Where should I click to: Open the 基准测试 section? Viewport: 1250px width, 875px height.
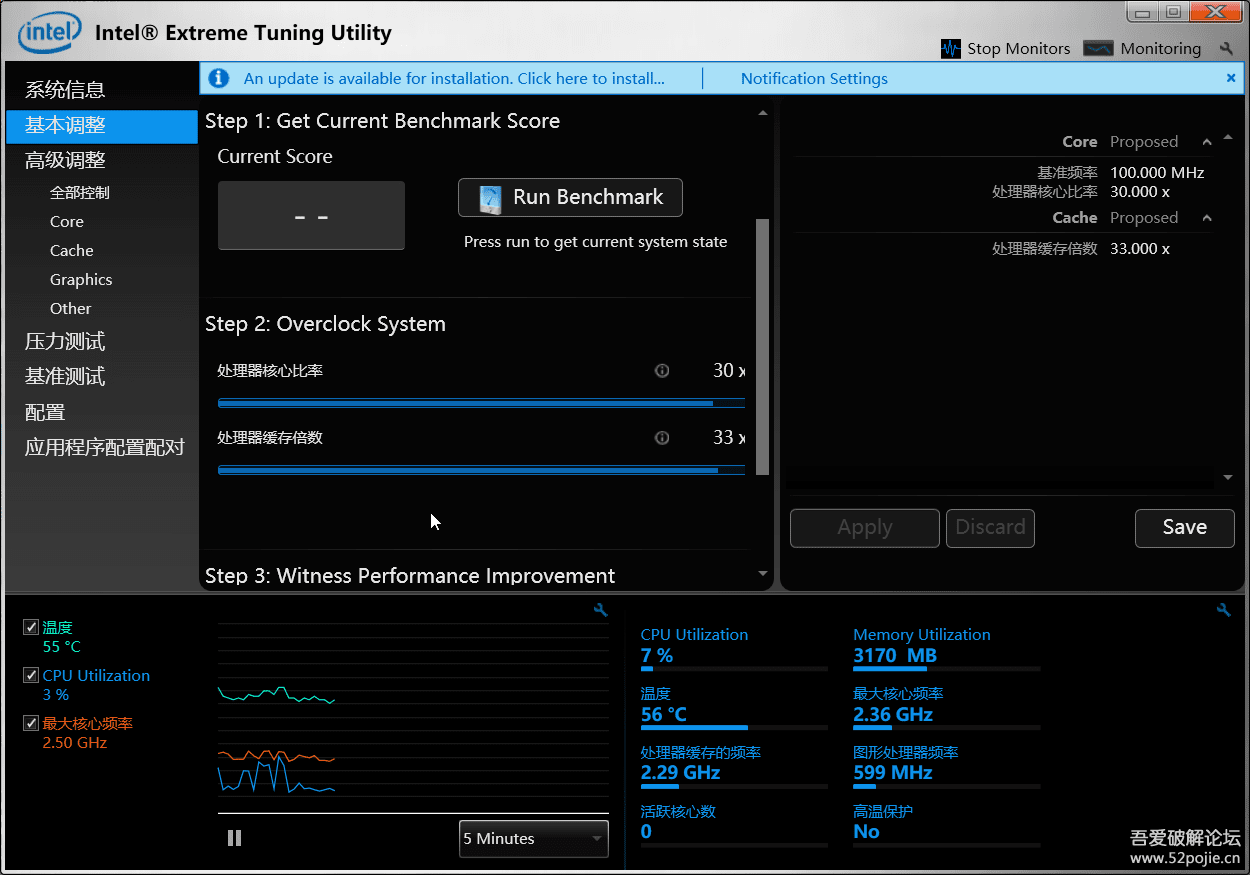click(65, 377)
